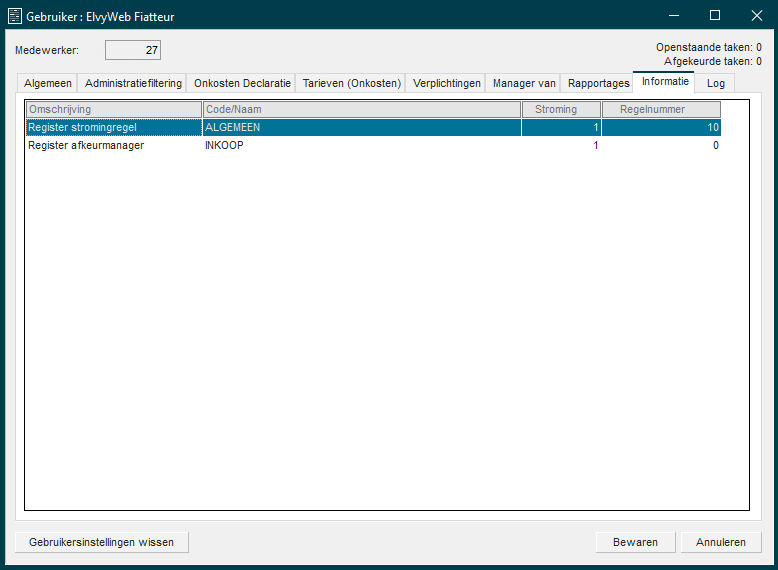Open the Algemeen tab
Viewport: 778px width, 570px height.
coord(48,83)
